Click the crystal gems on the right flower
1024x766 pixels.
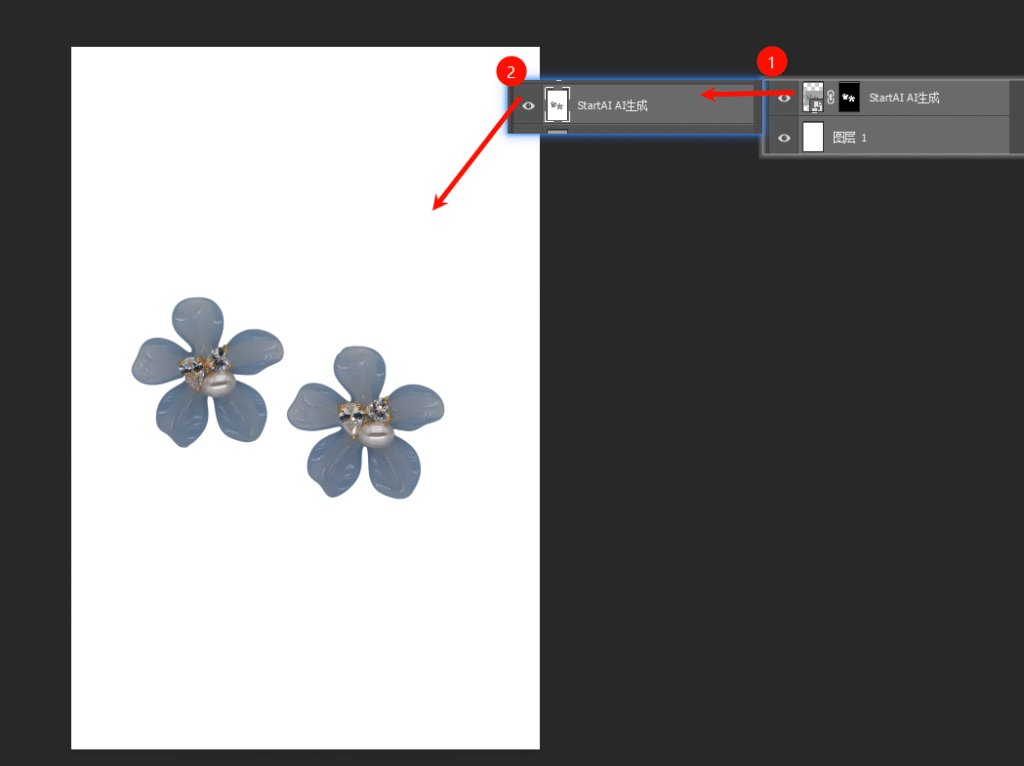(x=364, y=412)
